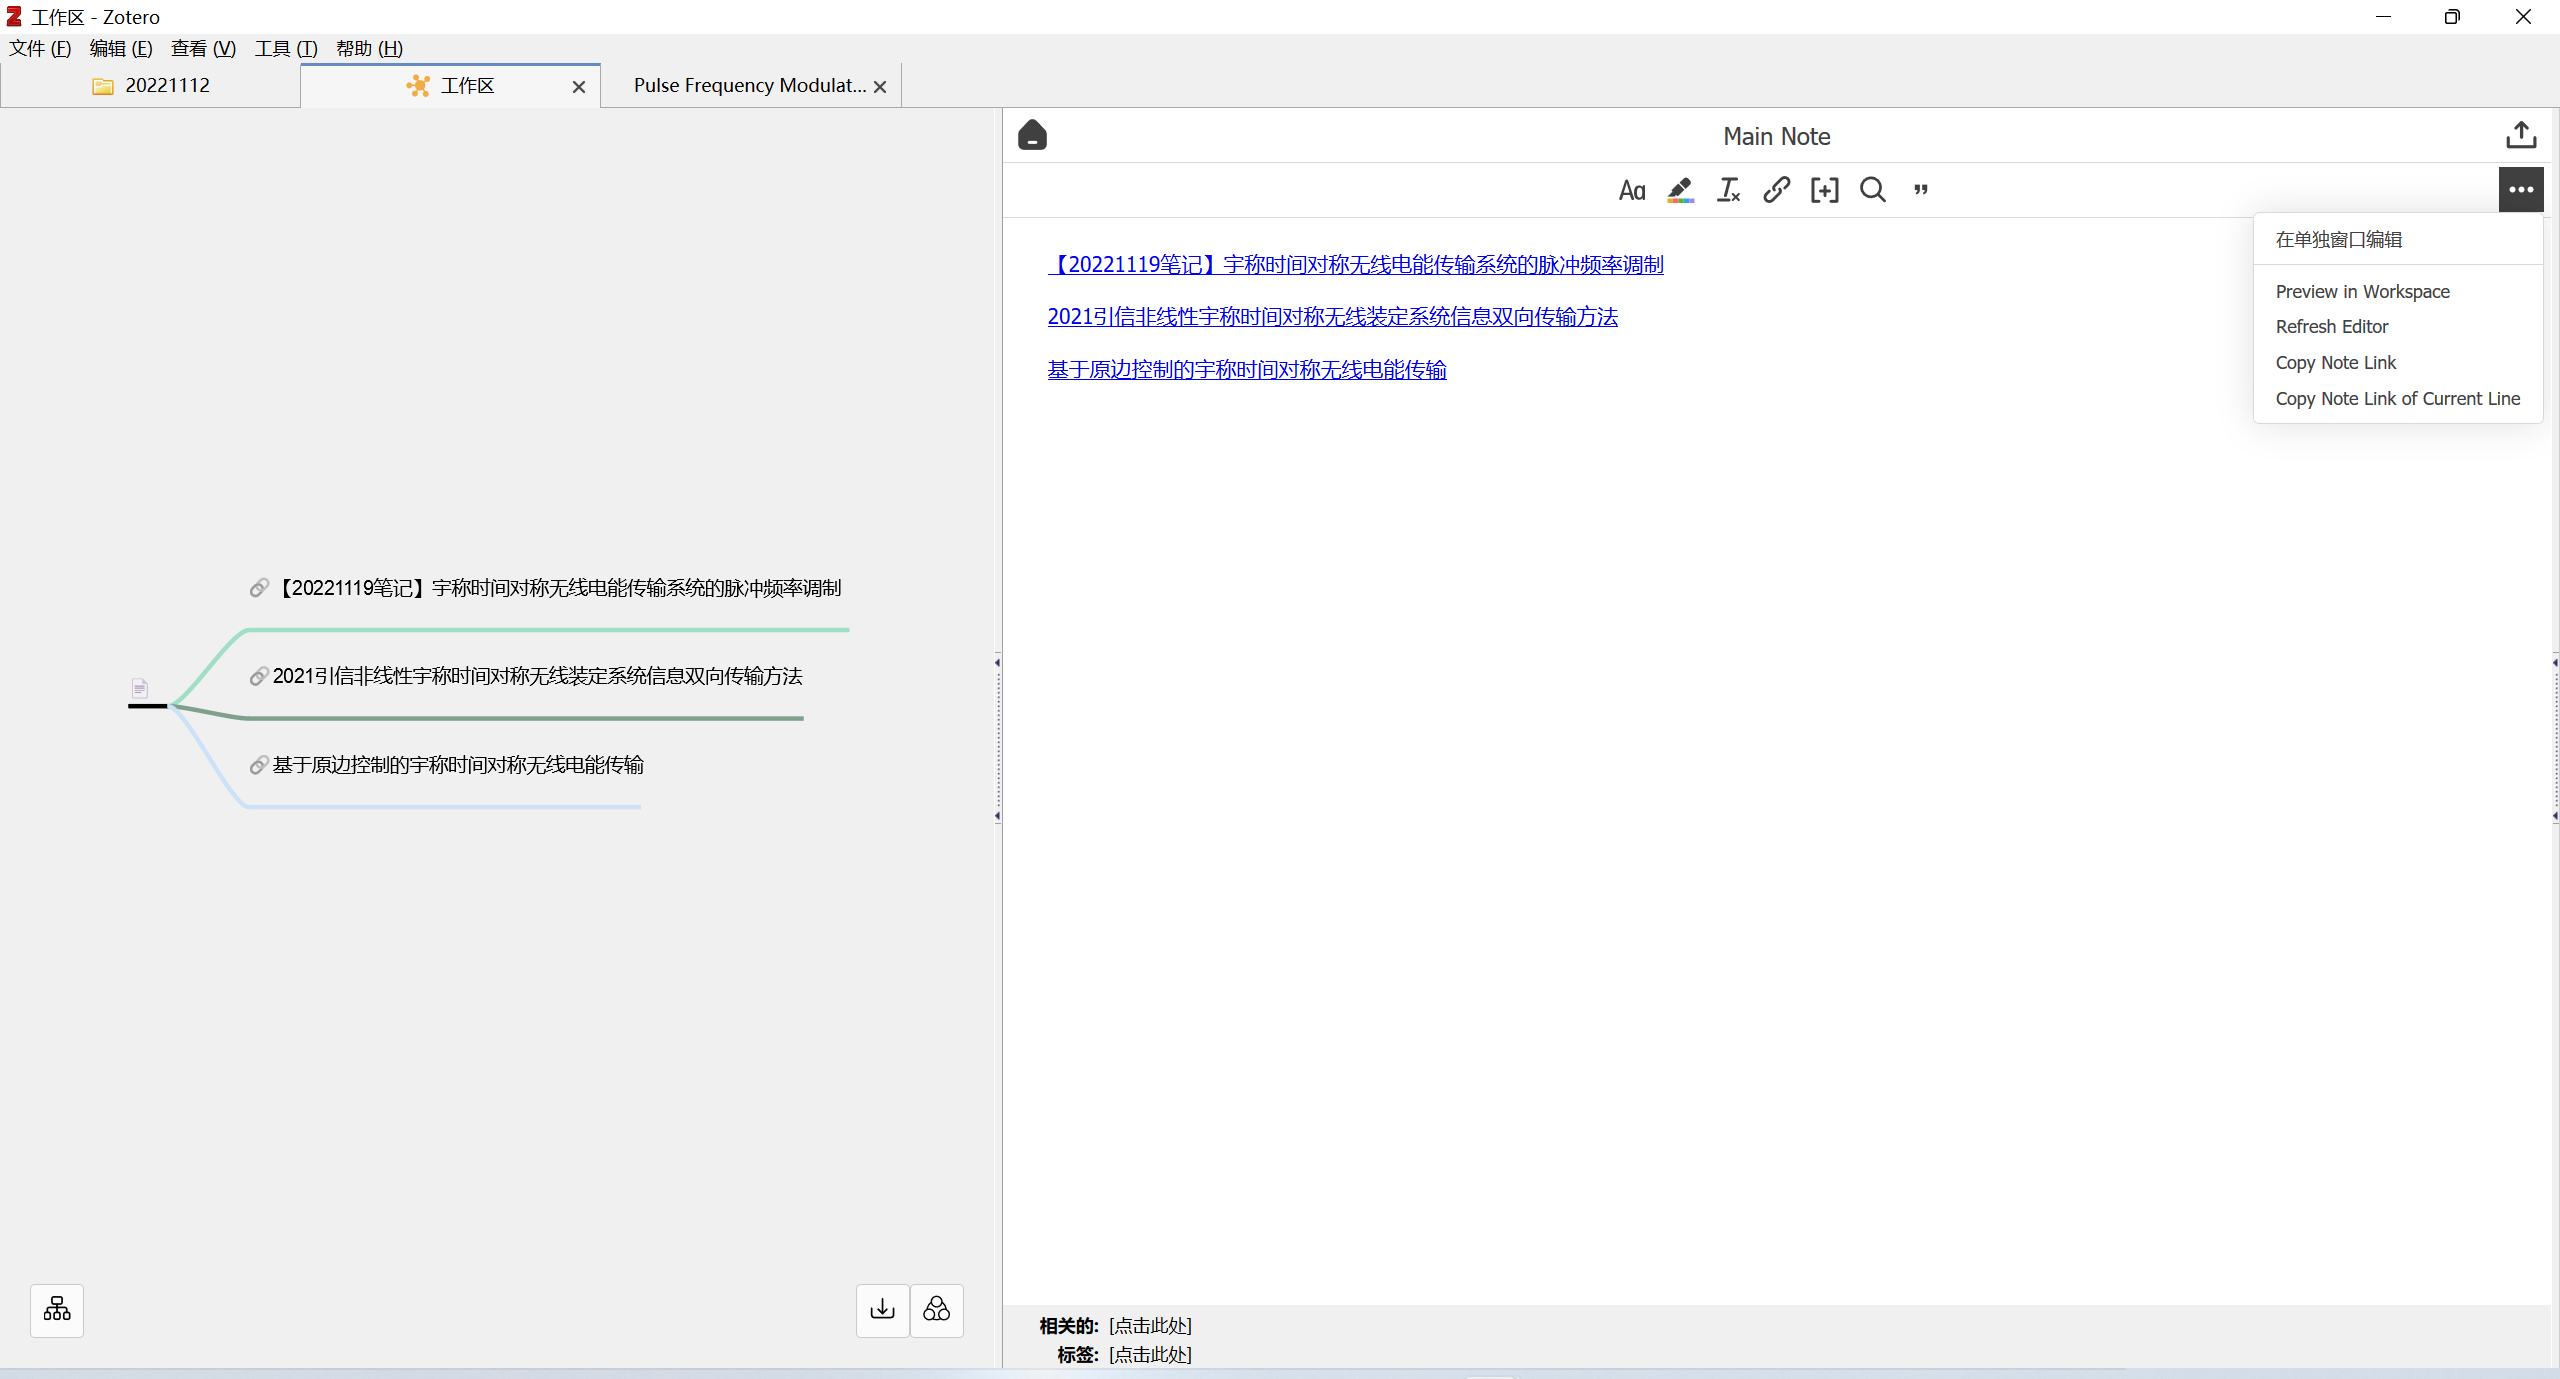The width and height of the screenshot is (2560, 1379).
Task: Click the mind map download/save image button
Action: tap(882, 1310)
